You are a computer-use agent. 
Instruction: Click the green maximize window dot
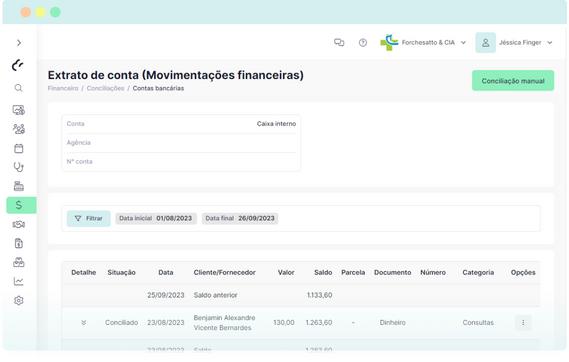tap(55, 12)
